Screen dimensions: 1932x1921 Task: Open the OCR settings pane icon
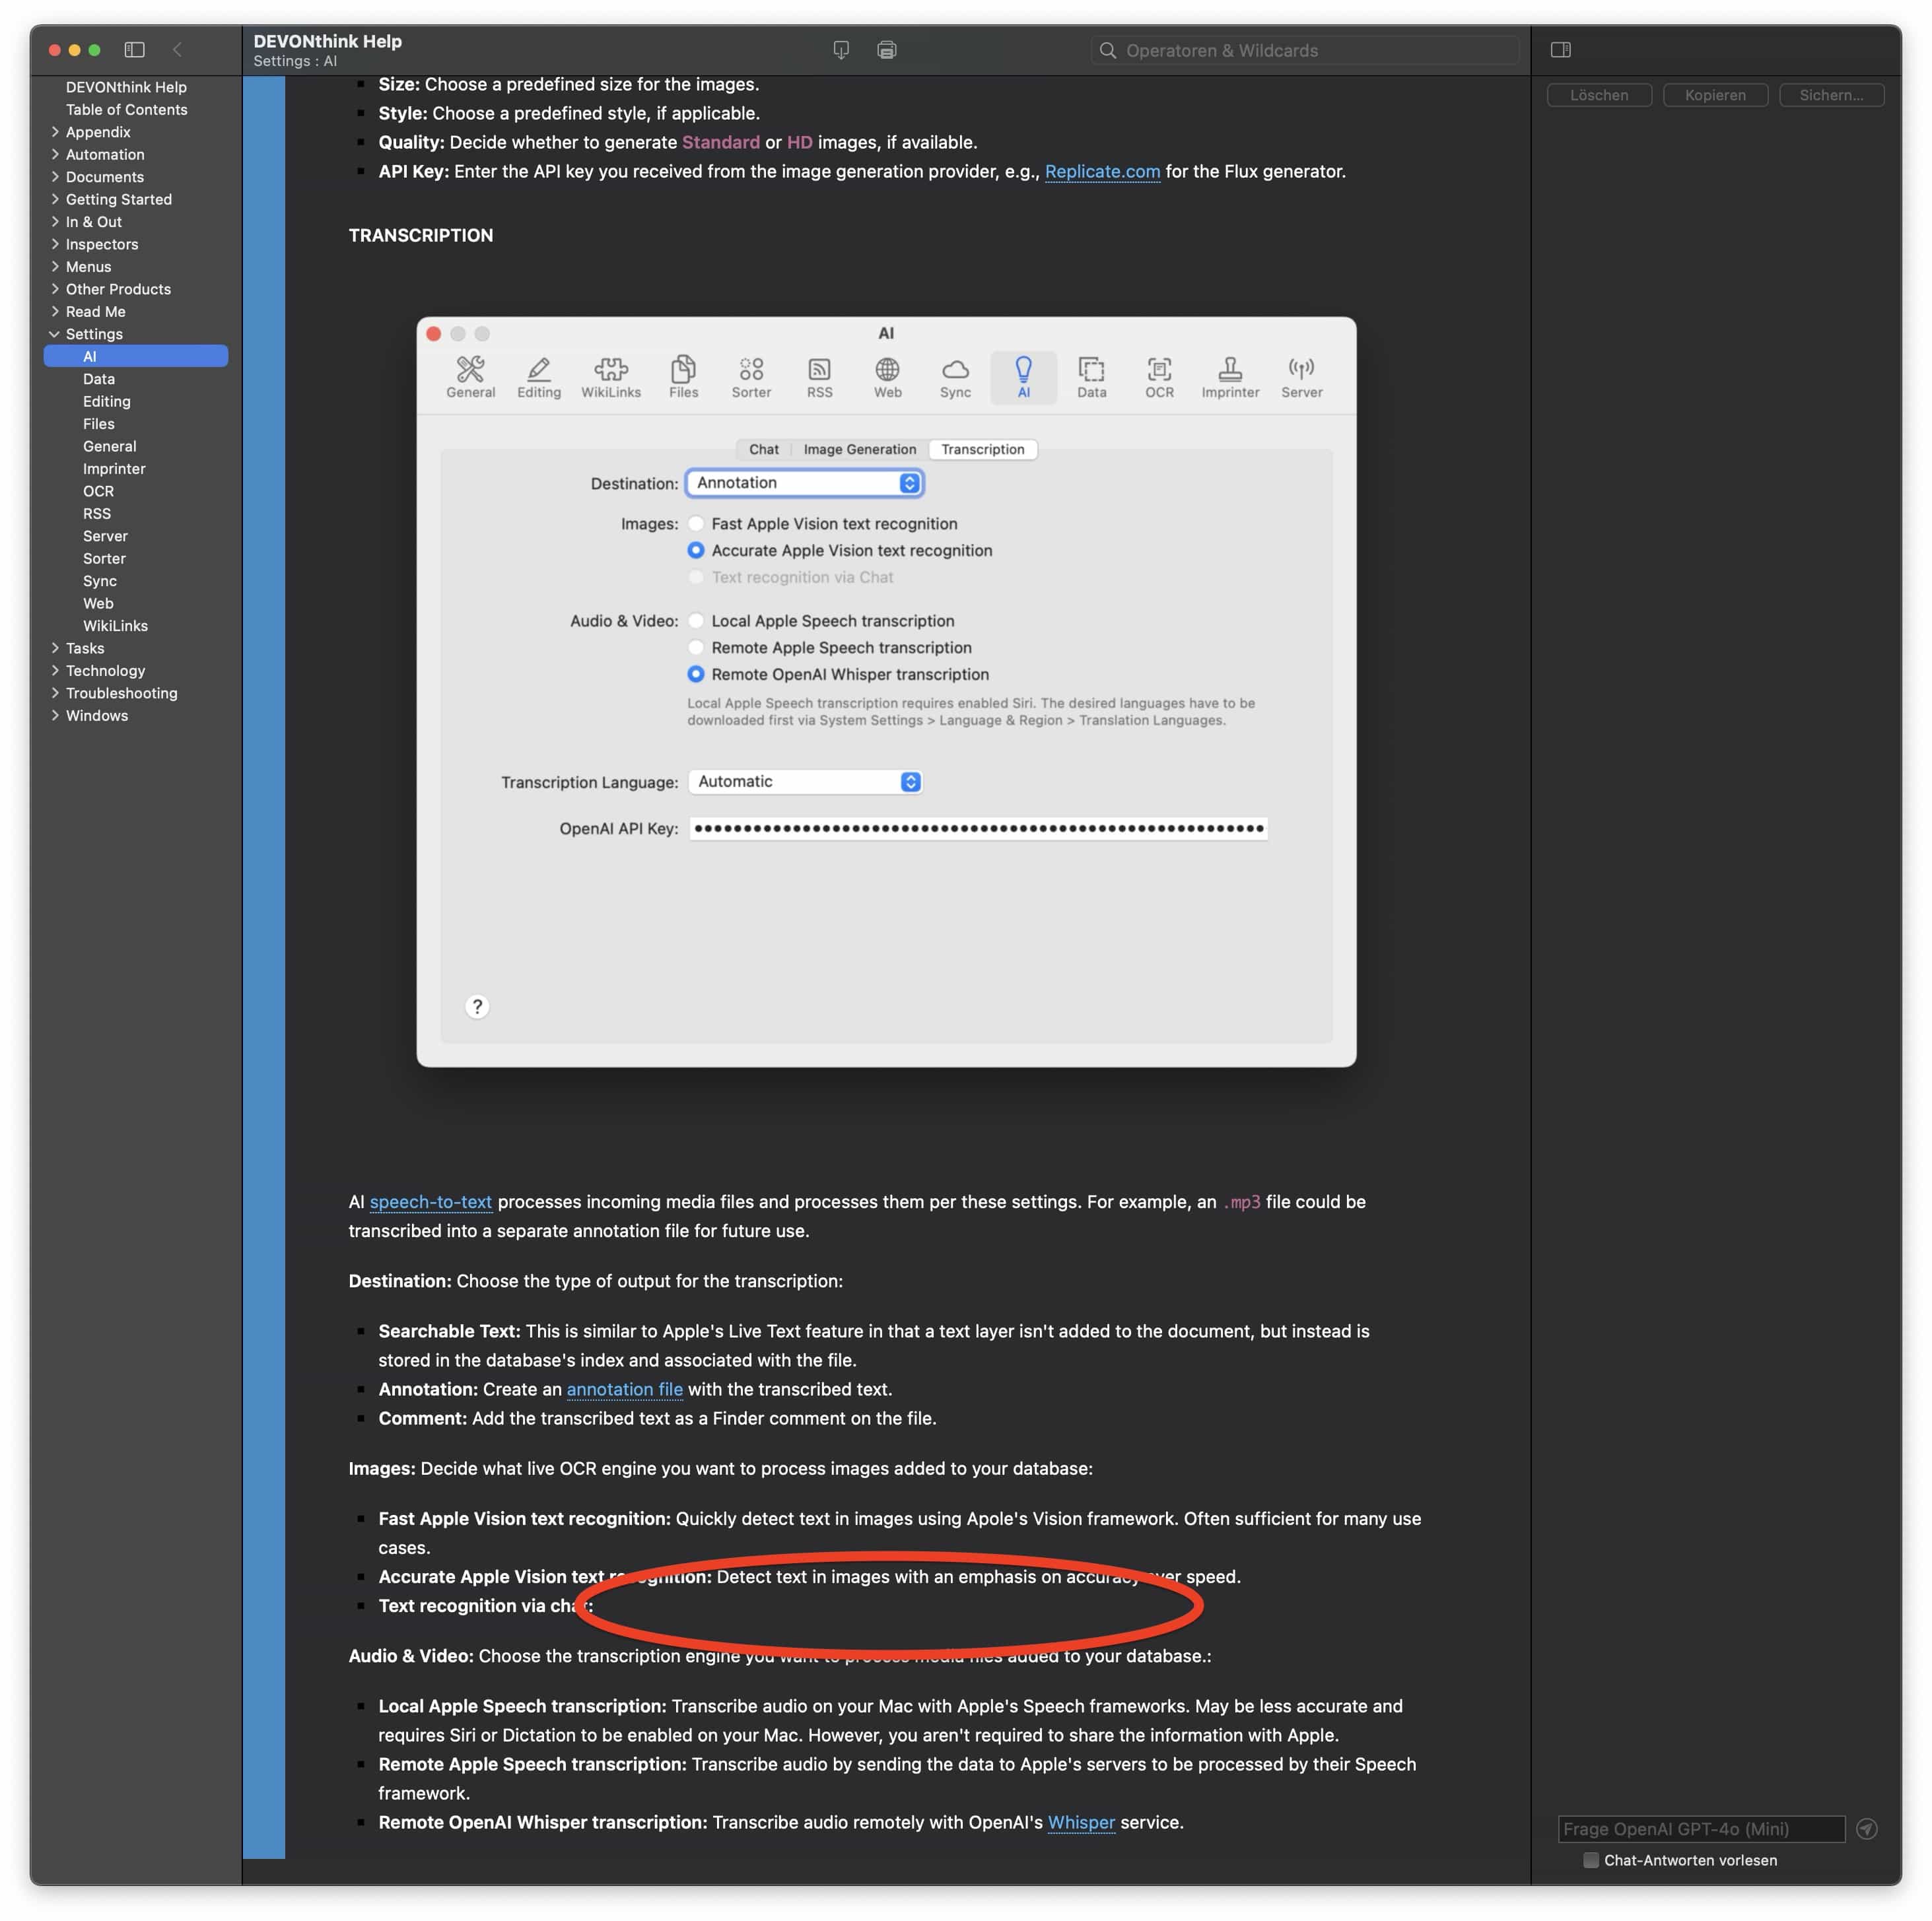point(1160,378)
